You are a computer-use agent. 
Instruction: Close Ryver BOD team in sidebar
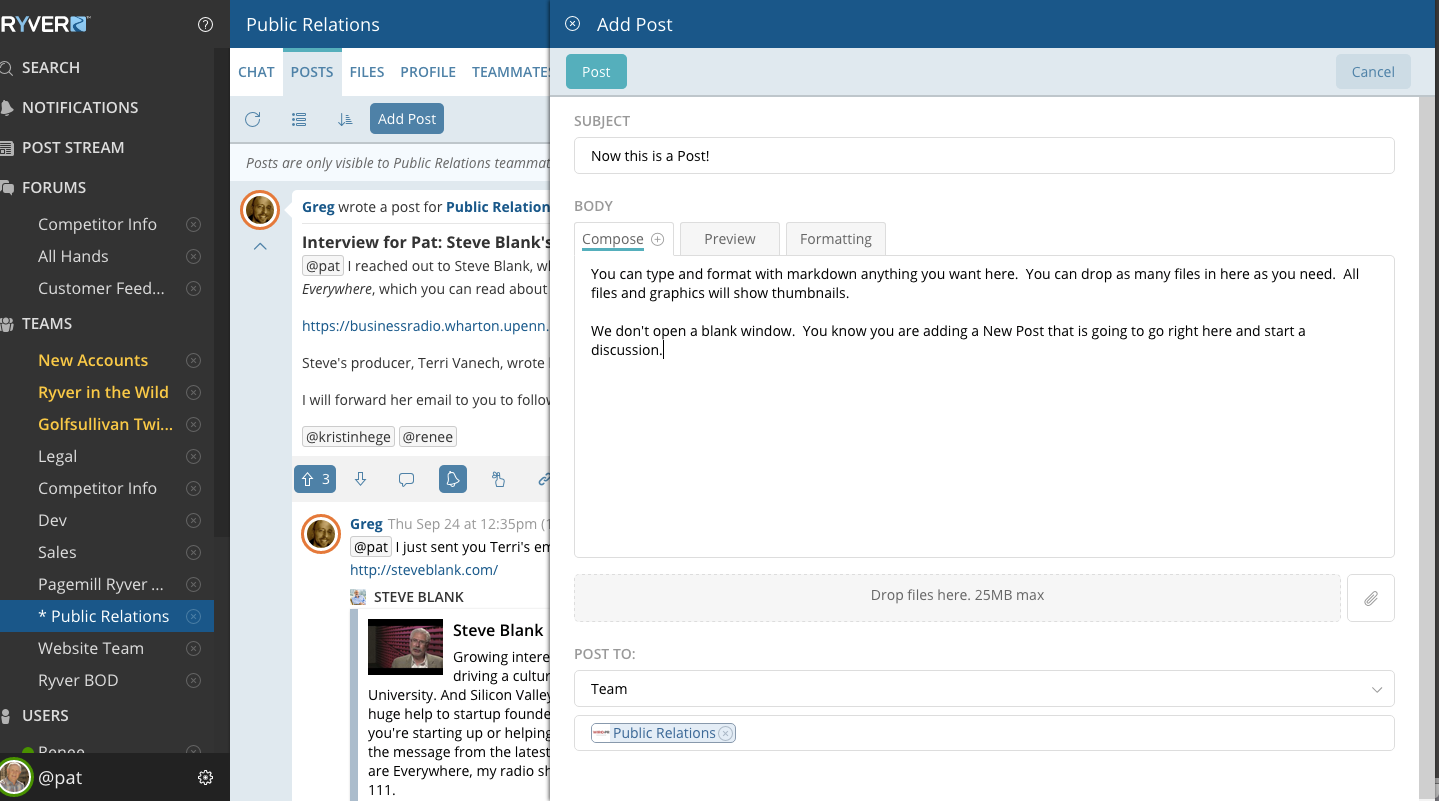[x=194, y=680]
